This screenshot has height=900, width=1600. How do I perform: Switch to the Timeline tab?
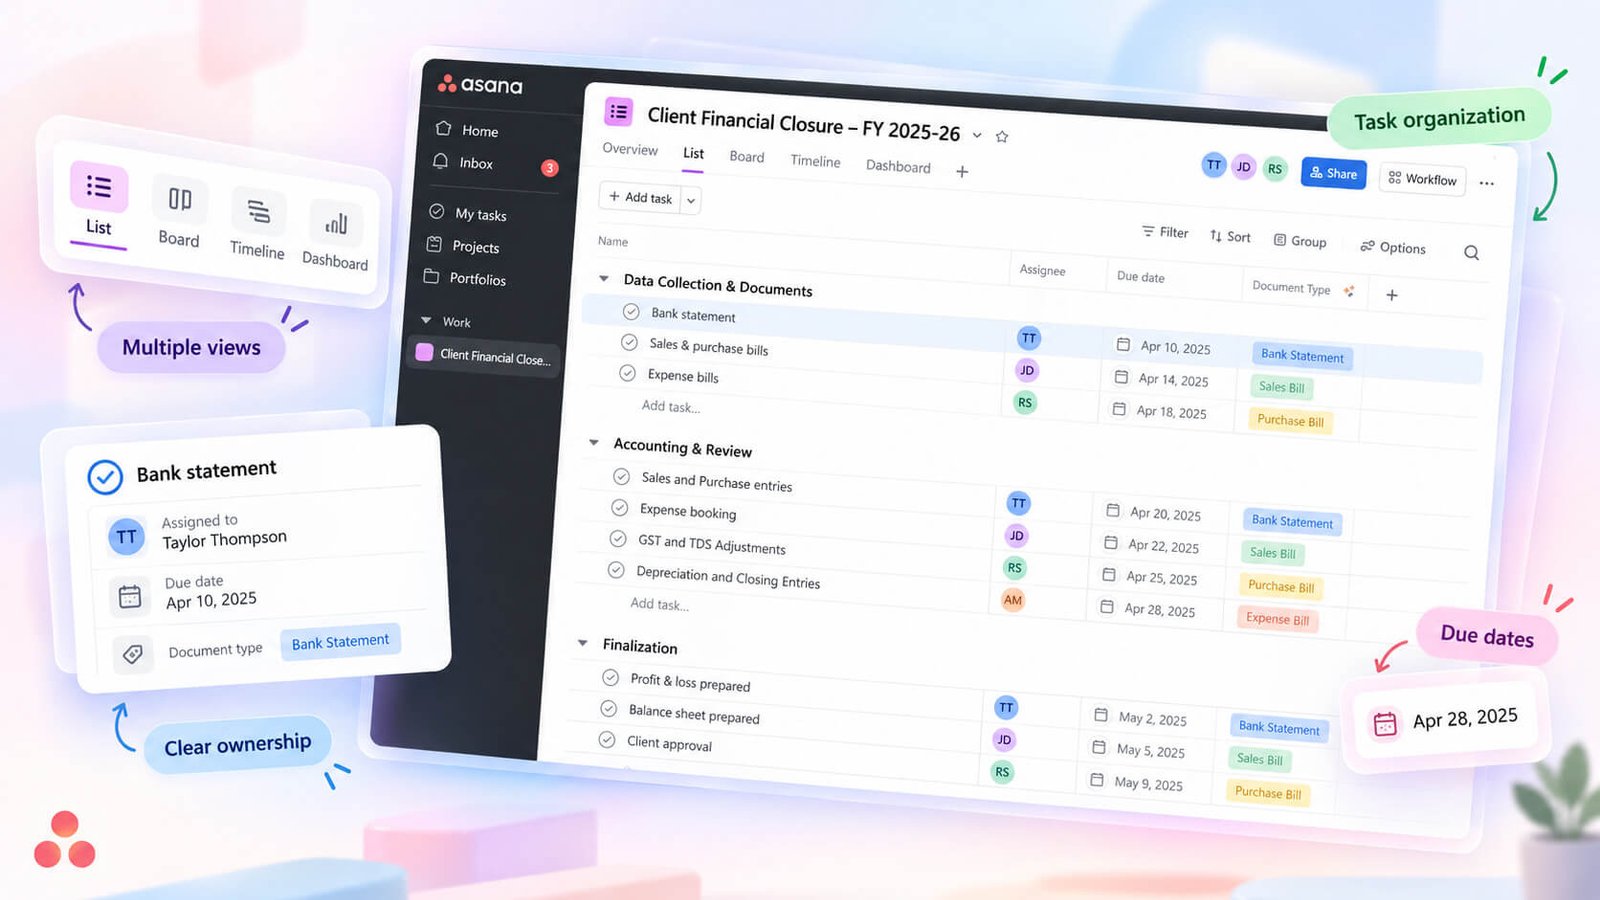(x=815, y=161)
